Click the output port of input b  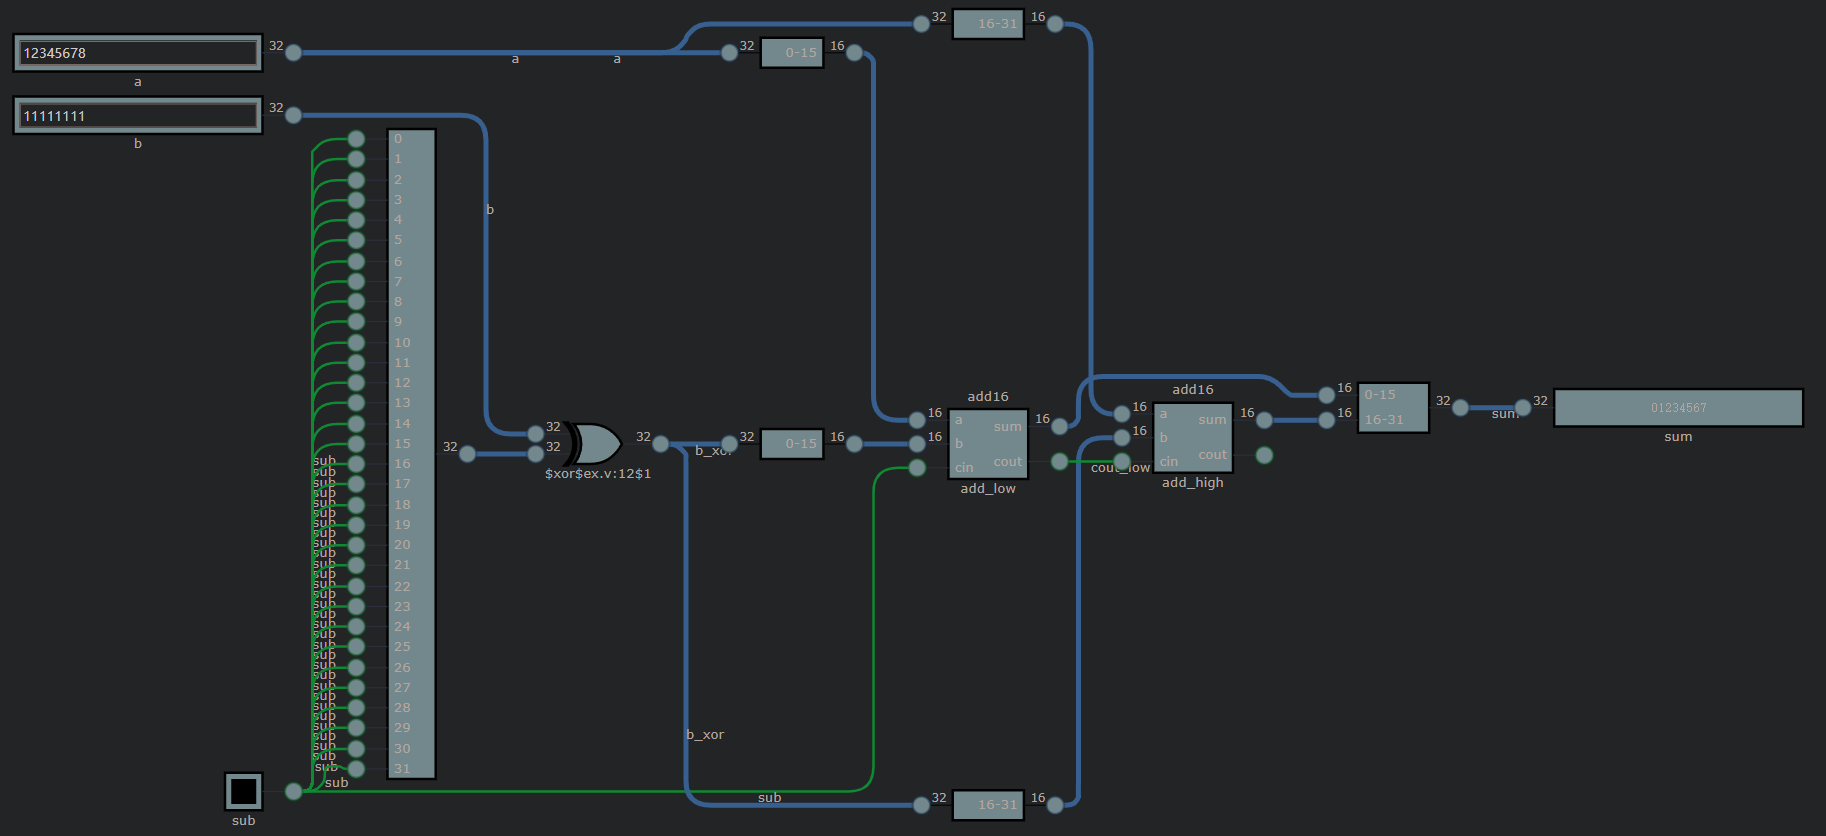pyautogui.click(x=293, y=116)
